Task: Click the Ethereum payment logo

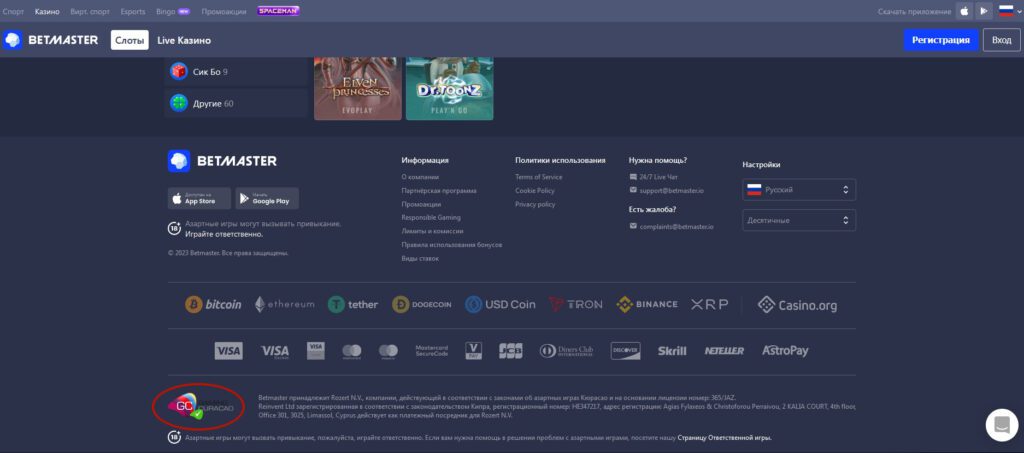Action: 284,304
